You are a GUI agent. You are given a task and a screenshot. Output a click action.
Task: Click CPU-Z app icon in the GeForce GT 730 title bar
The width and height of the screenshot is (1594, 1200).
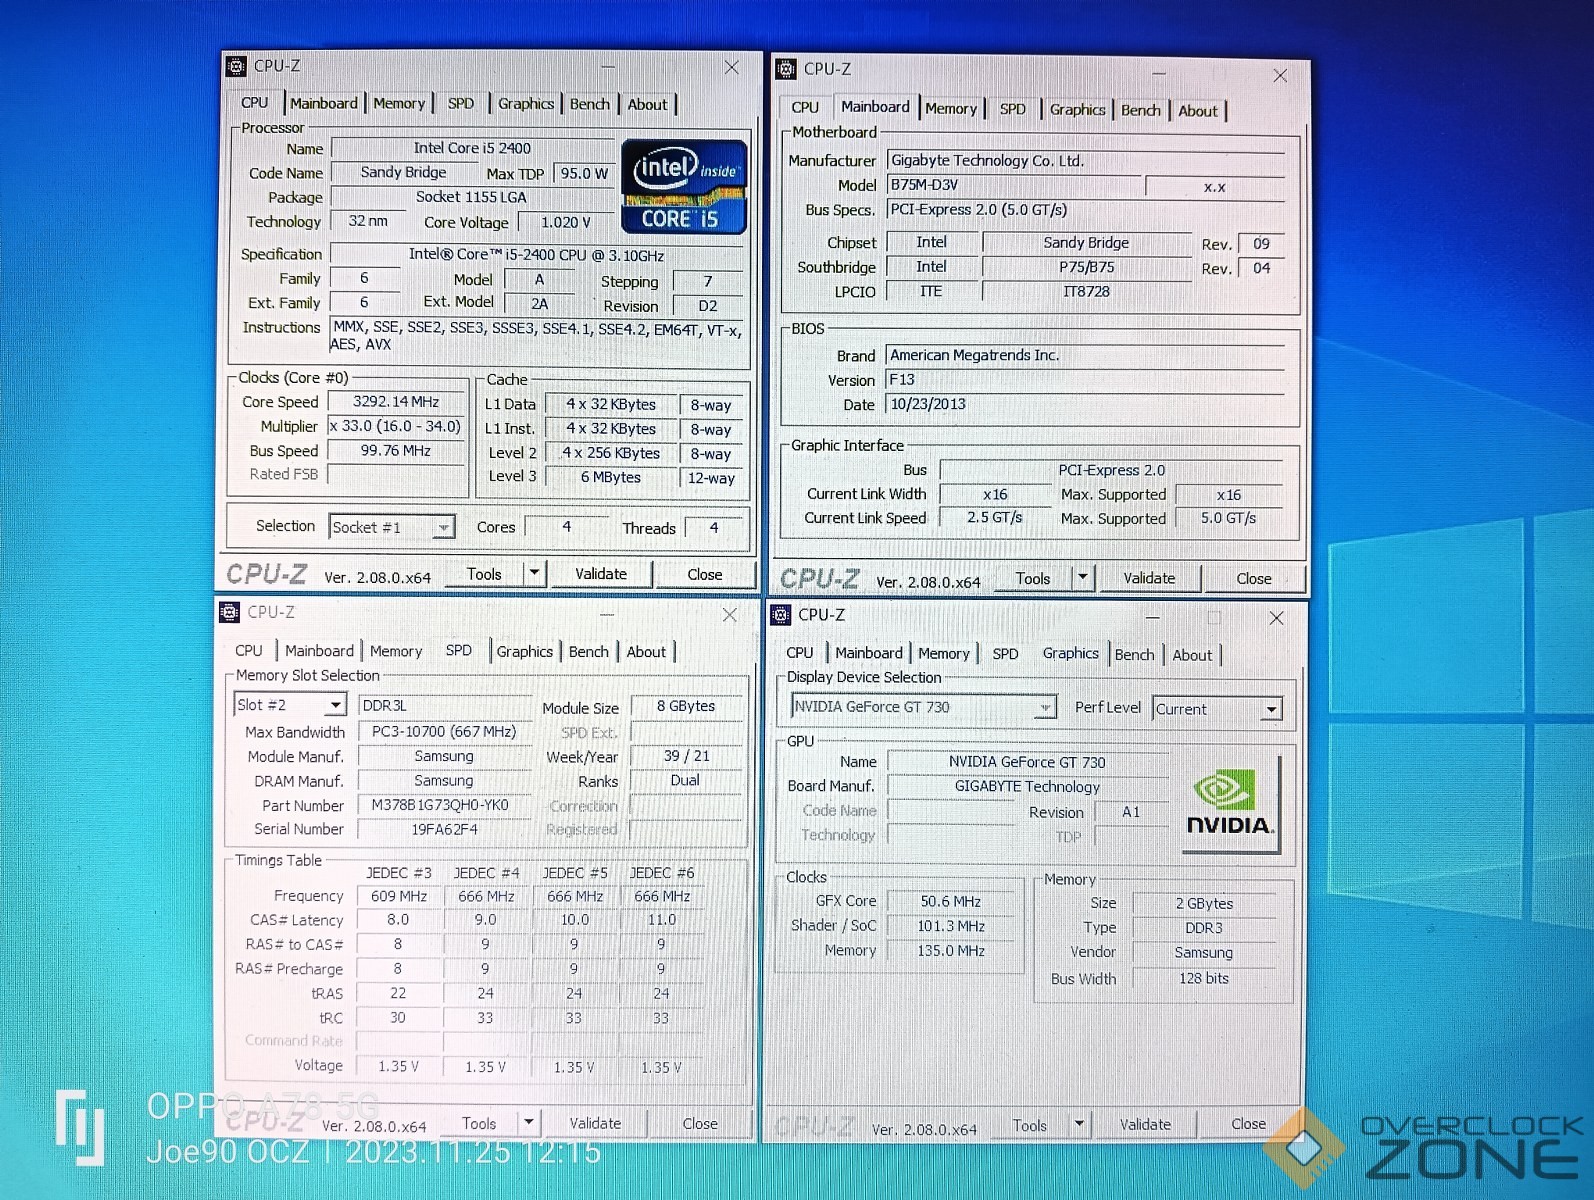pyautogui.click(x=781, y=615)
